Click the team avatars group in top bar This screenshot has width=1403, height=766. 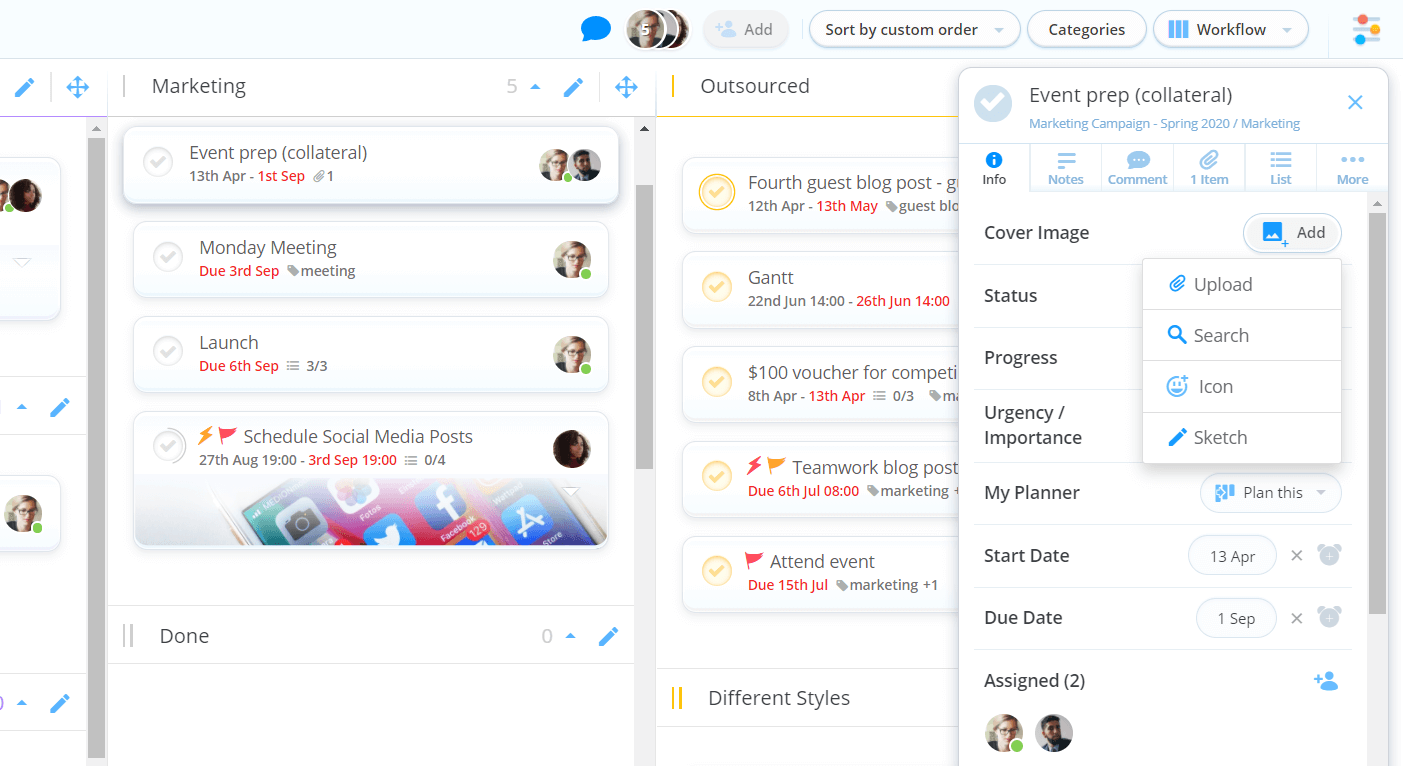click(657, 29)
